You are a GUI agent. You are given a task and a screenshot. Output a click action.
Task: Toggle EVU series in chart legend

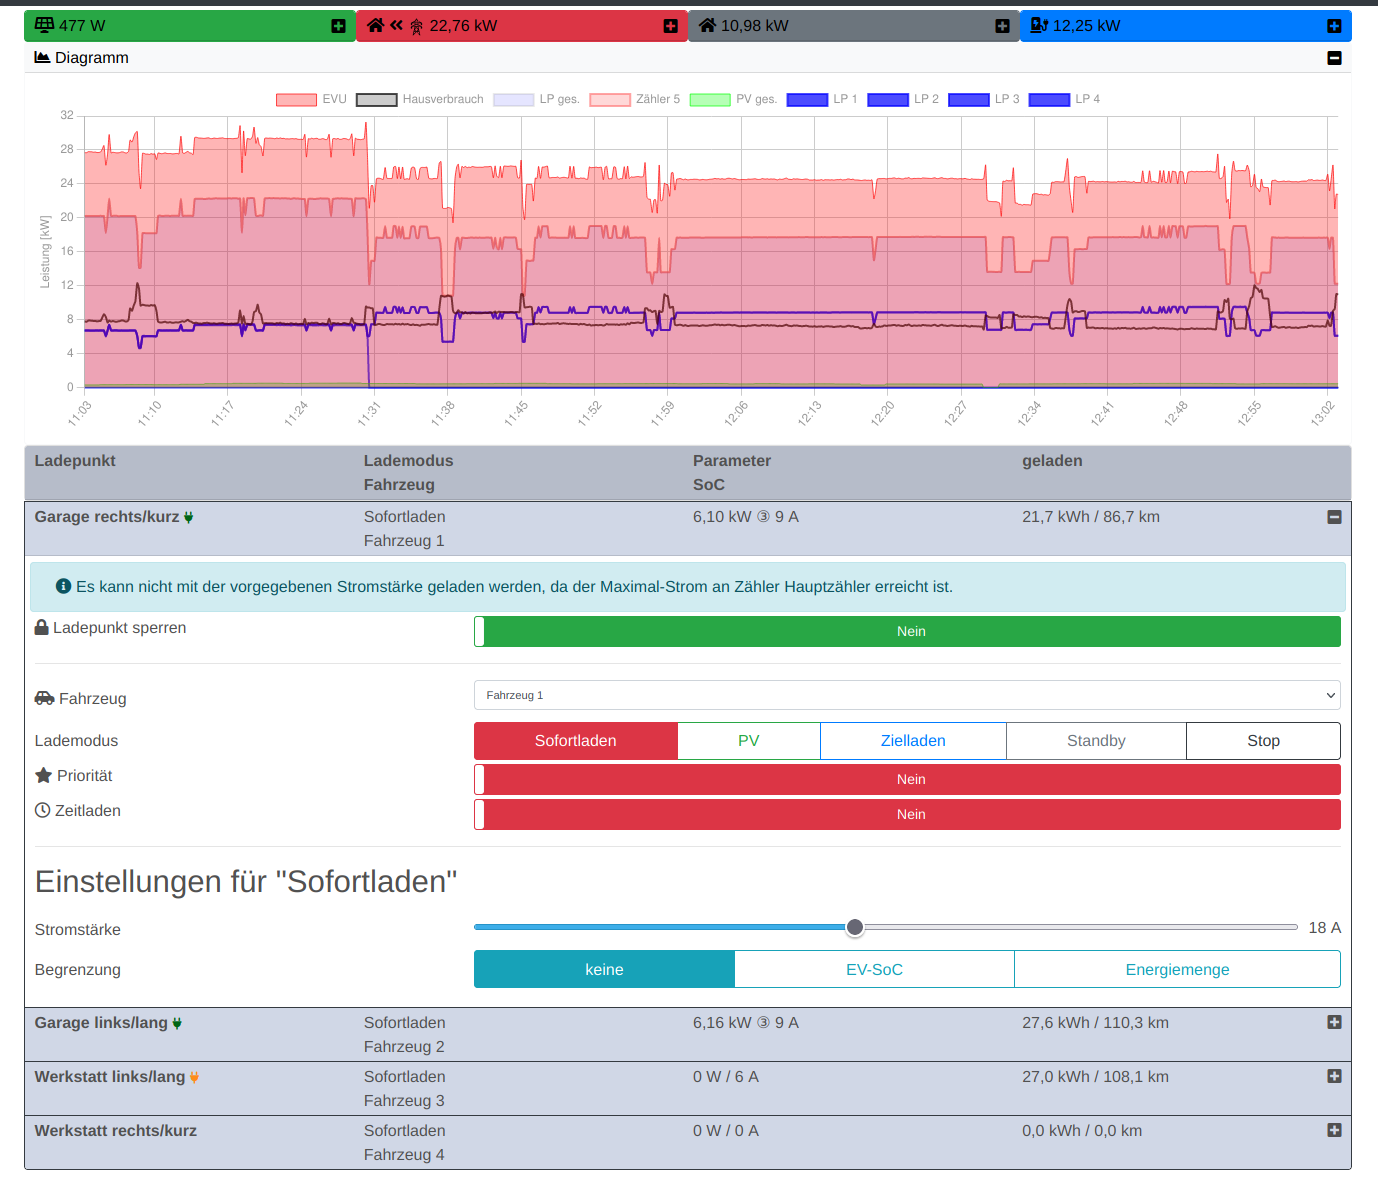click(311, 99)
